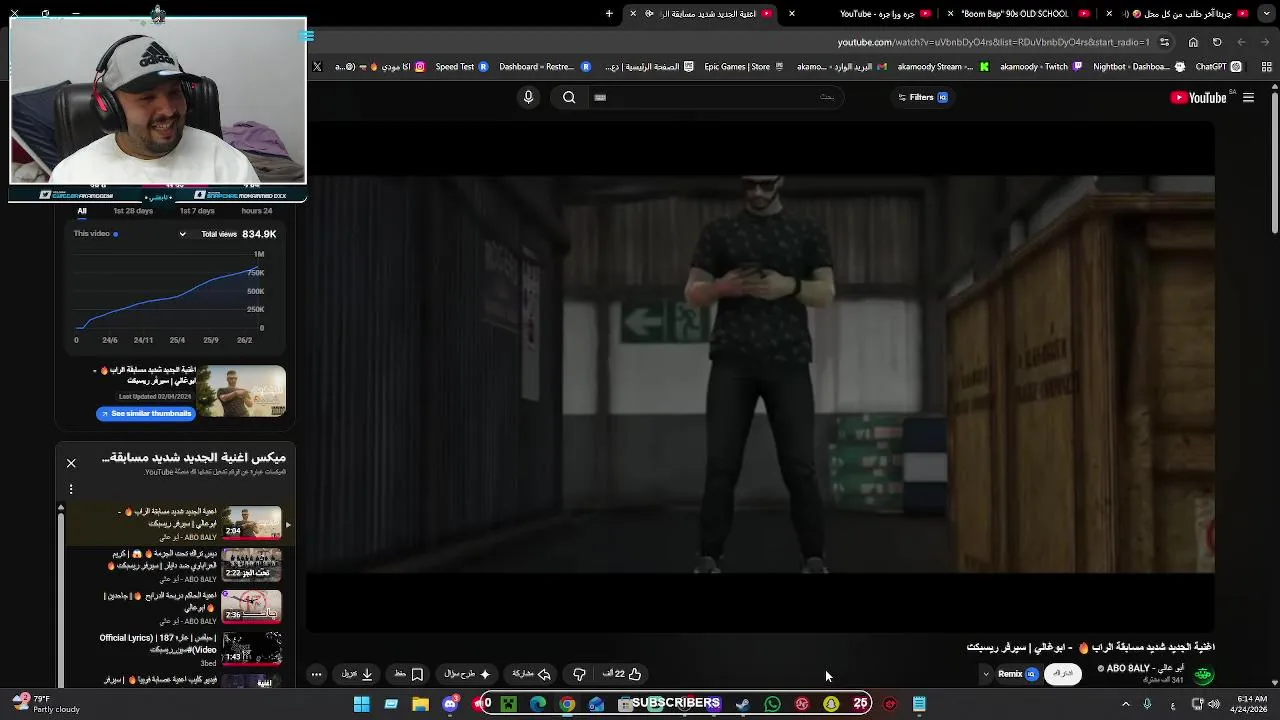
Task: Open the Speed Test bookmark
Action: [x=461, y=67]
